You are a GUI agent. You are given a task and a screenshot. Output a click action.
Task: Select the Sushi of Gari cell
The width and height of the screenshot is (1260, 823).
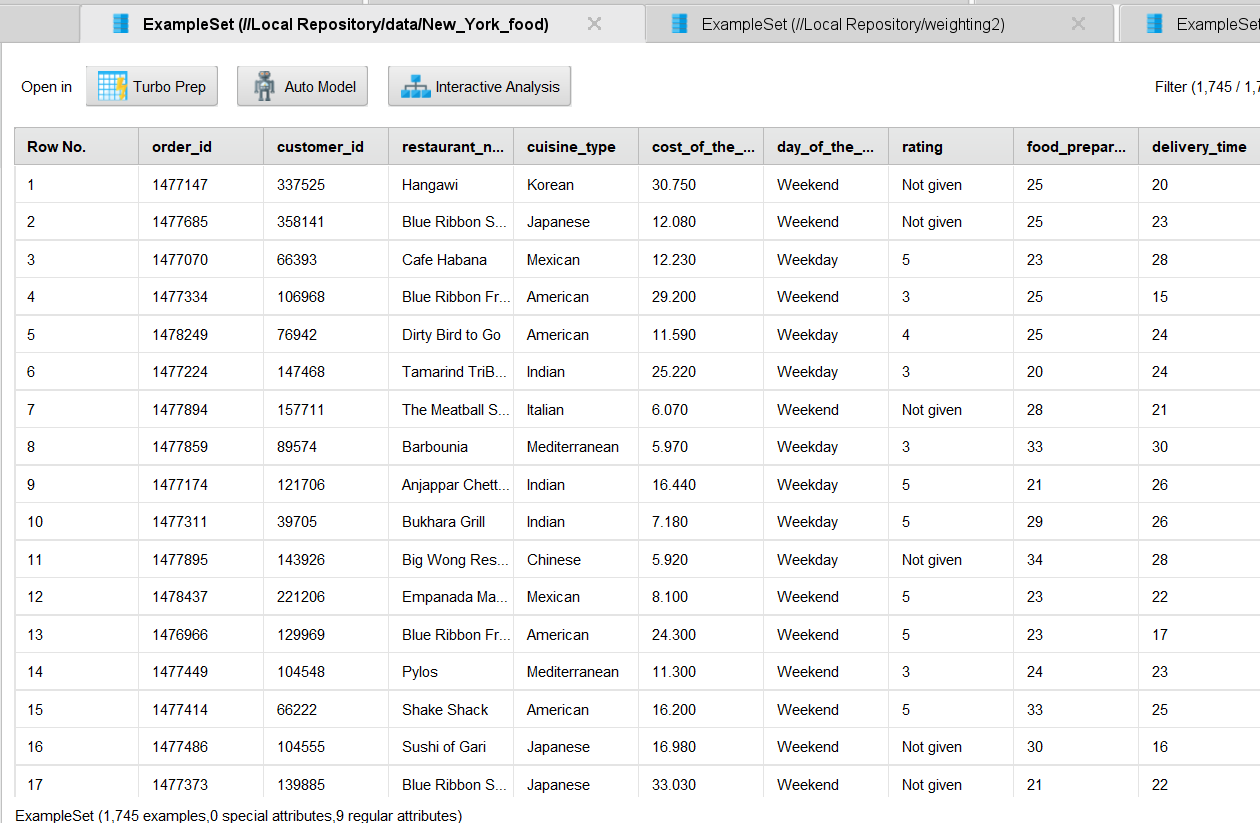451,747
